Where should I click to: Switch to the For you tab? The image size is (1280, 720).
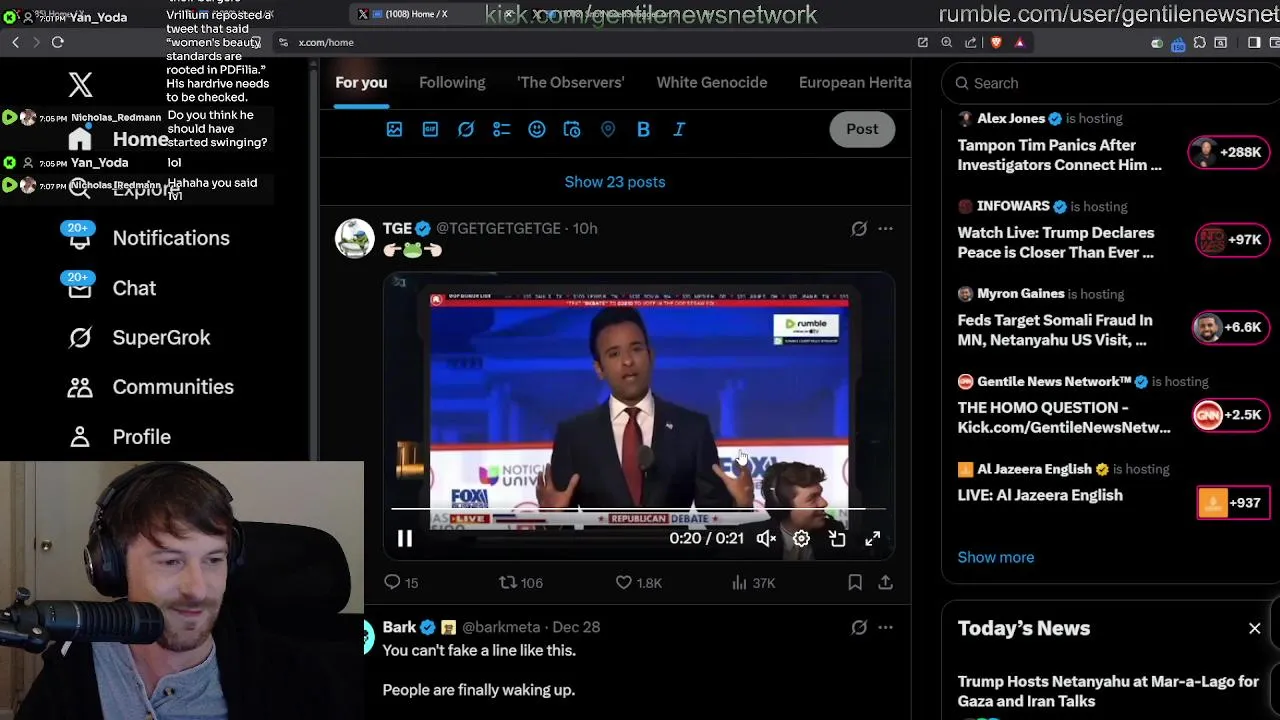[361, 82]
